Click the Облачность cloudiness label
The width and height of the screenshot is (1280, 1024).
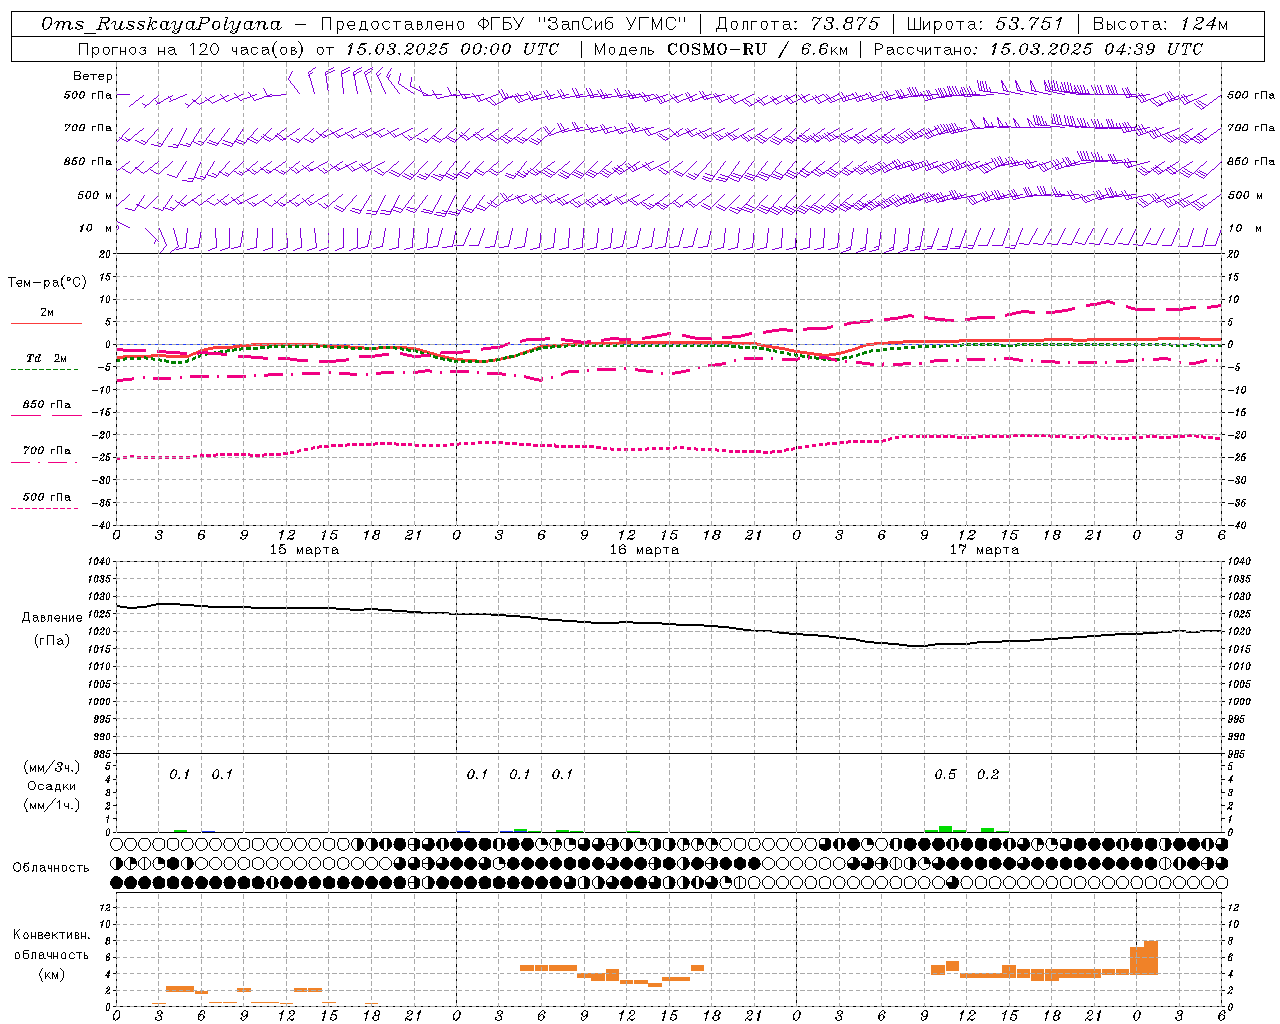pos(51,867)
